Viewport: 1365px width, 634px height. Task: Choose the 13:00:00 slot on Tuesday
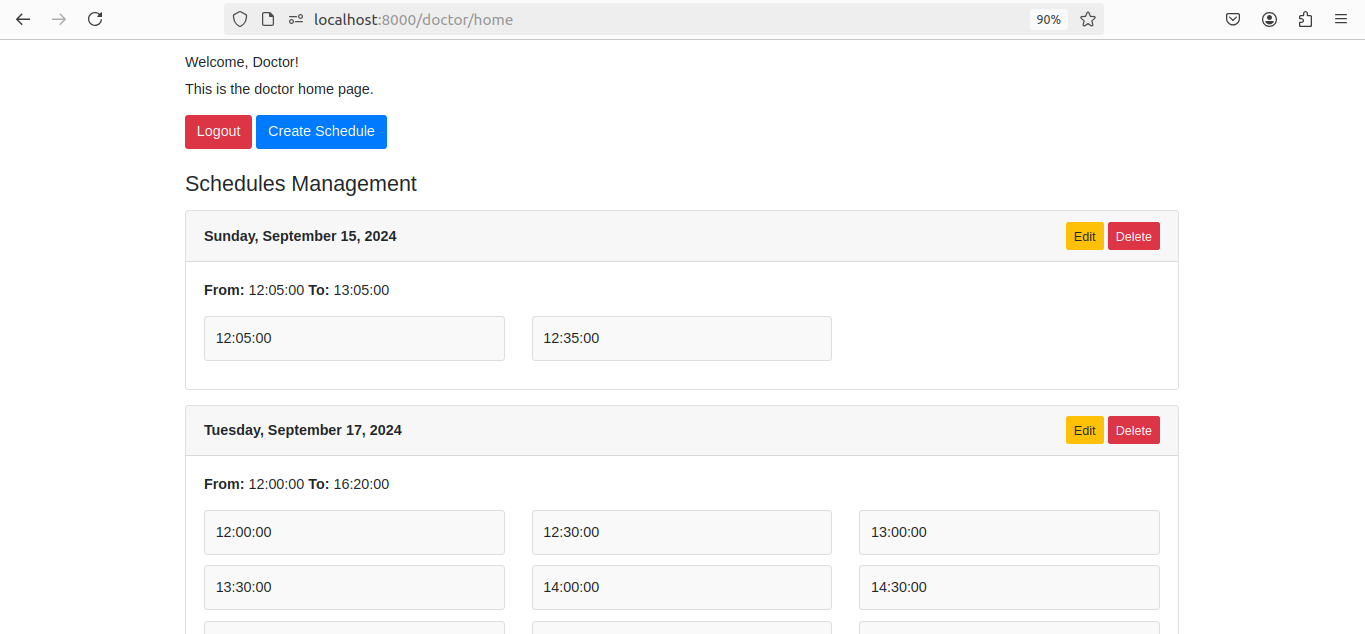point(1008,532)
